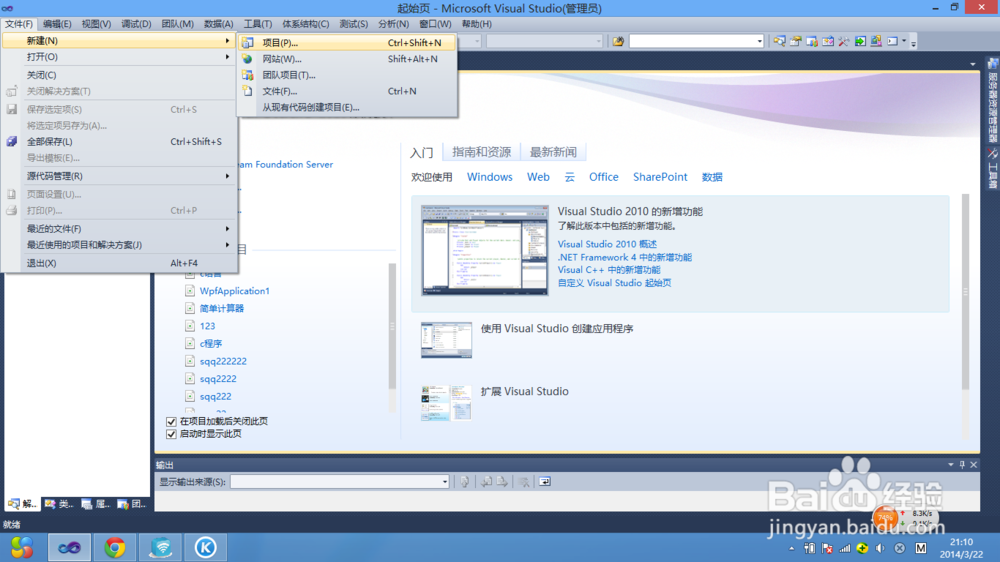1000x562 pixels.
Task: Switch to the 最新新闻 tab
Action: point(553,152)
